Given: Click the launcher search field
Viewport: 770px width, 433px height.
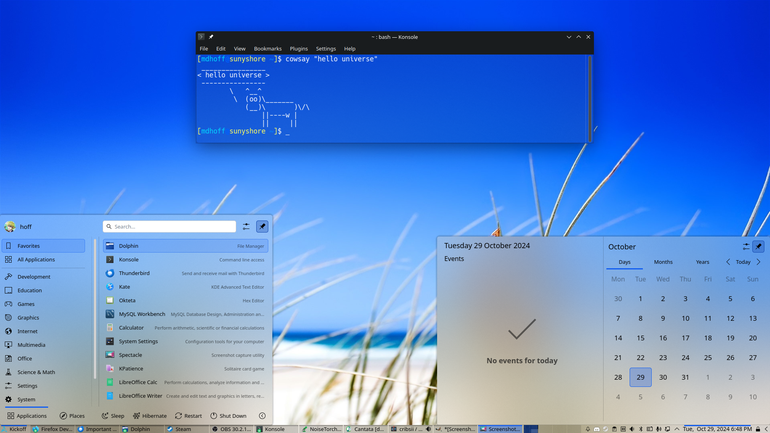Looking at the screenshot, I should (x=169, y=226).
